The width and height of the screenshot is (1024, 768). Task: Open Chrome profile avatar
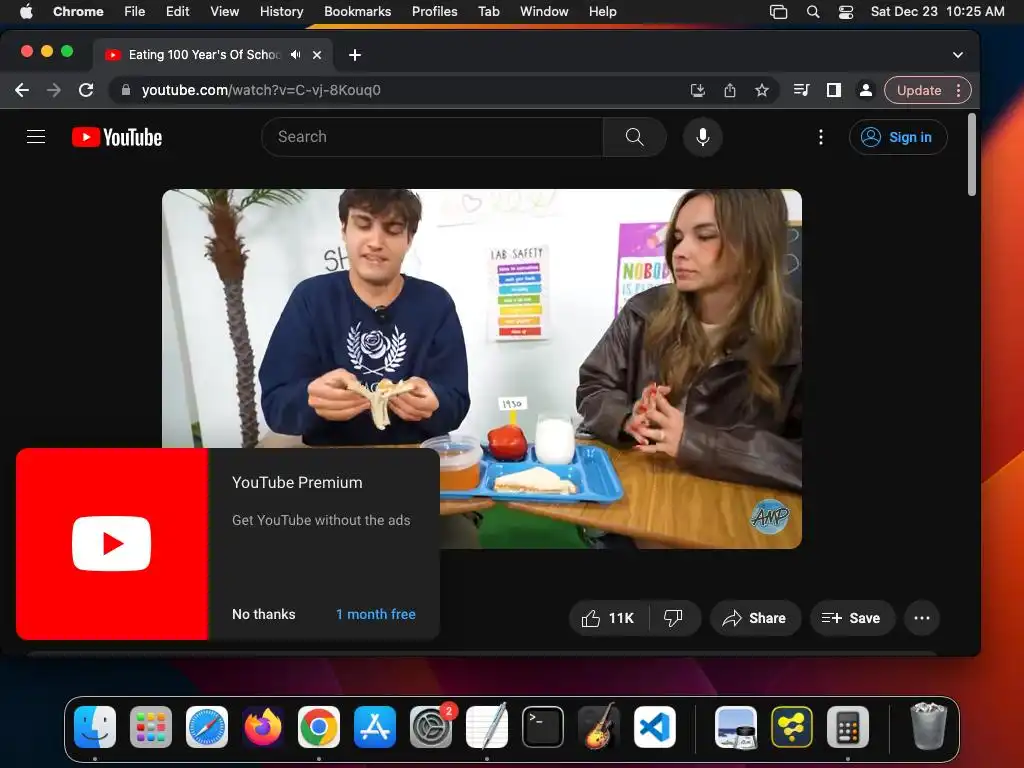(865, 90)
